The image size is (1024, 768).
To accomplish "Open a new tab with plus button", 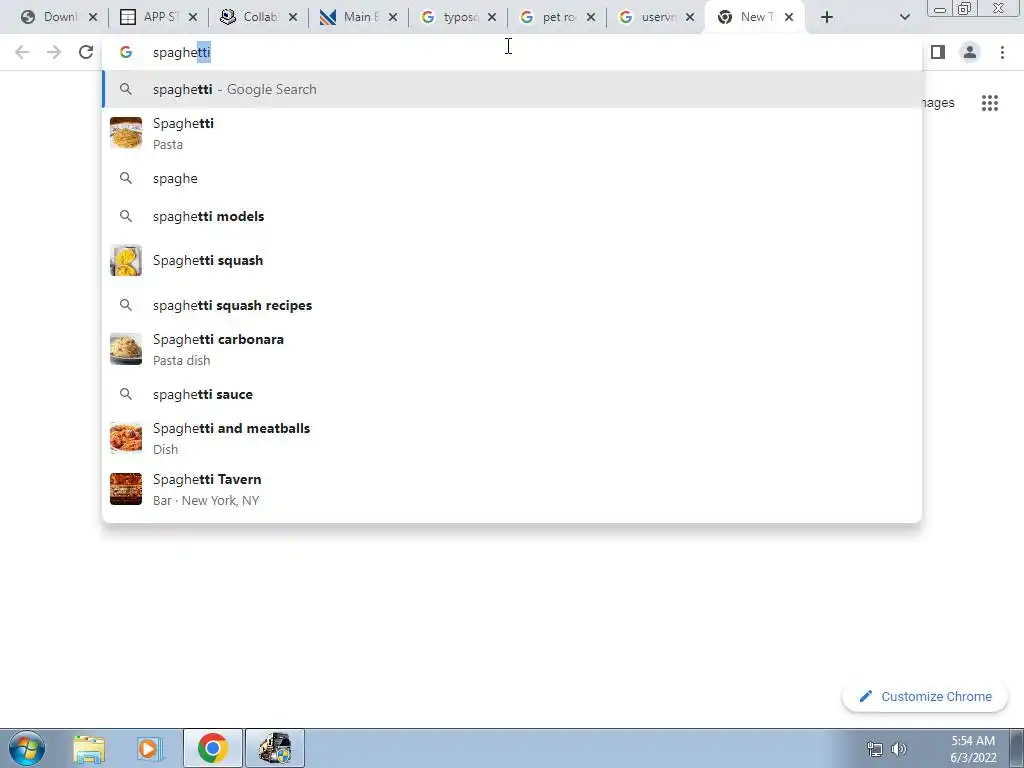I will [827, 17].
